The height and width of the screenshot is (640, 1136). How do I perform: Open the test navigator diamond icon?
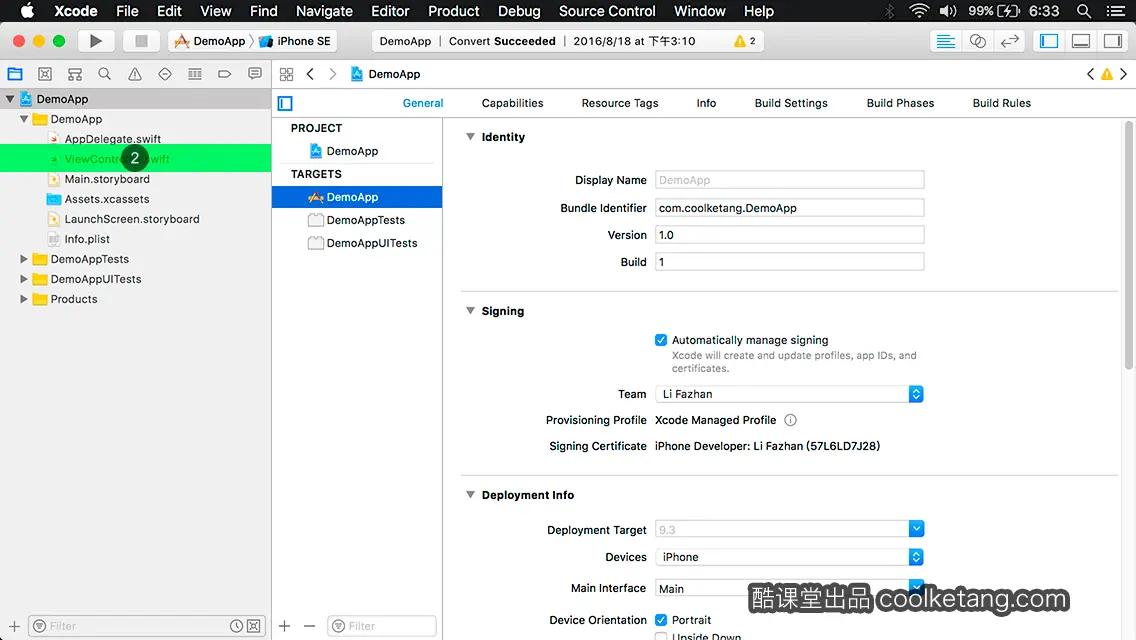point(164,74)
